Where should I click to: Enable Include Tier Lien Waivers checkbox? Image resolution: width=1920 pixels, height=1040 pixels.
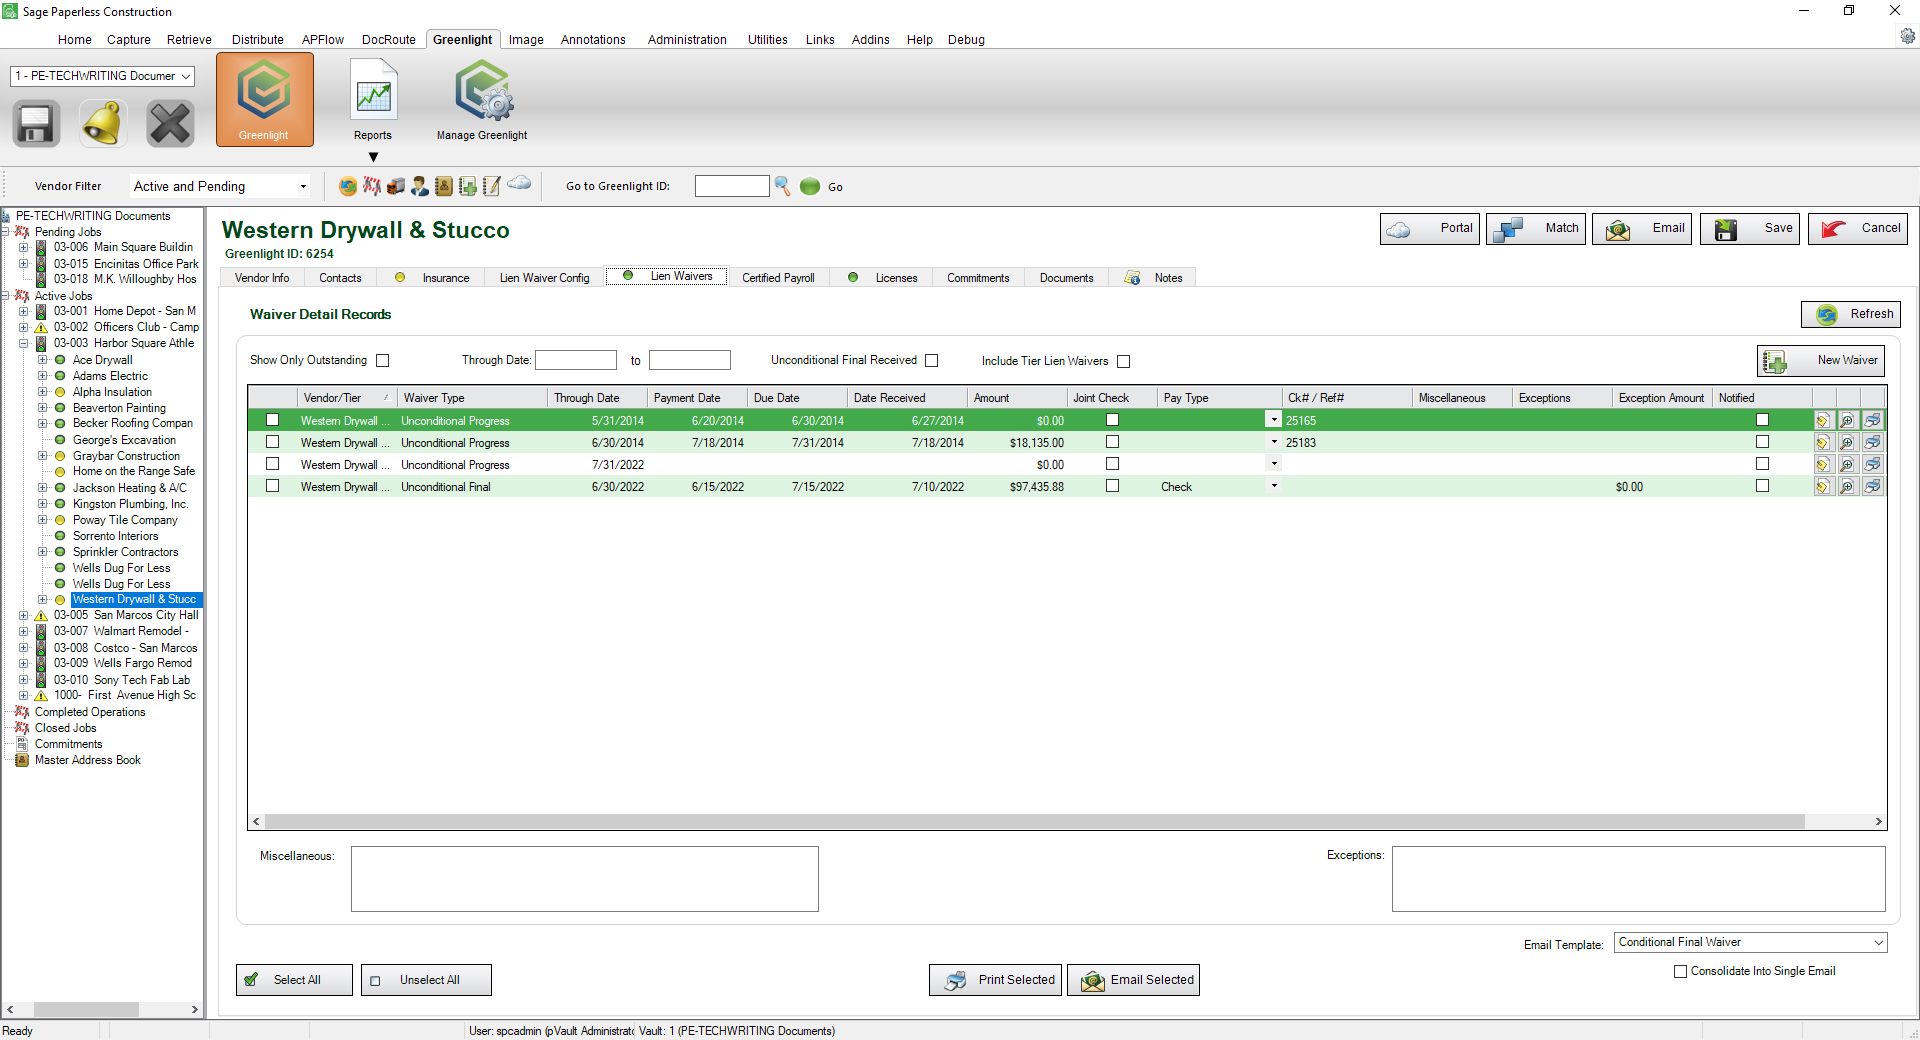(x=1124, y=362)
